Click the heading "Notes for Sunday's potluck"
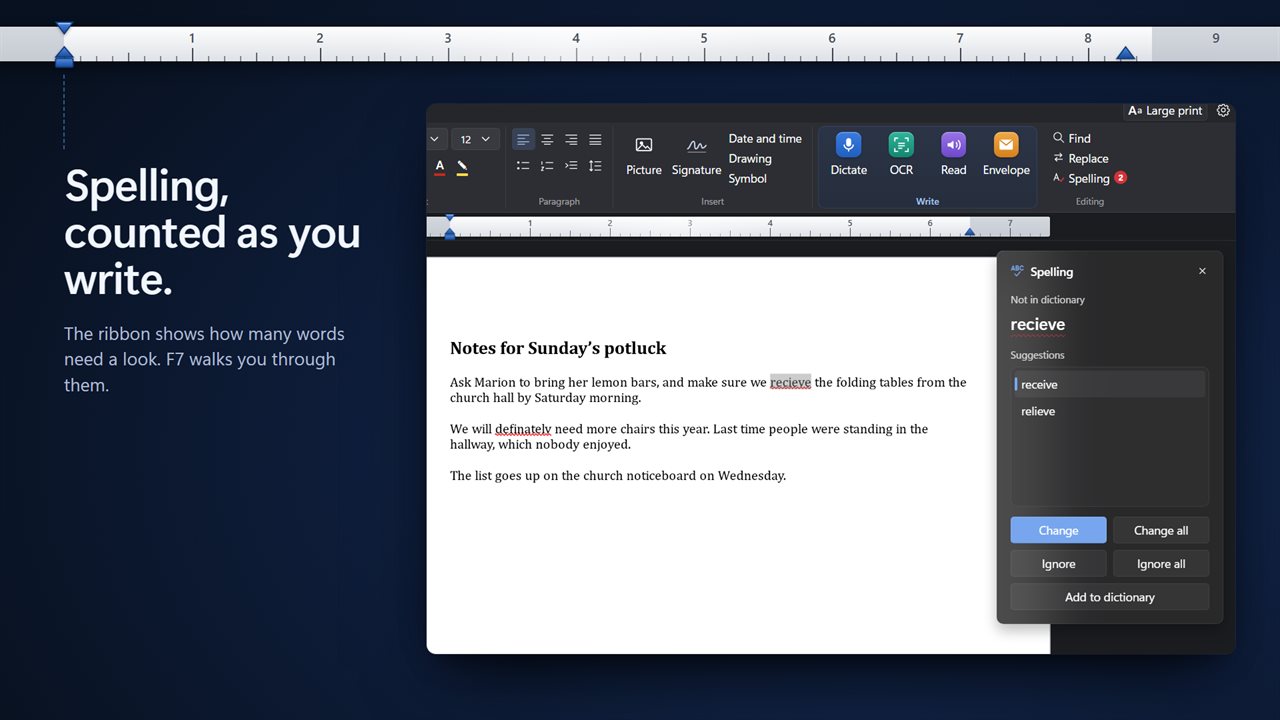 558,348
